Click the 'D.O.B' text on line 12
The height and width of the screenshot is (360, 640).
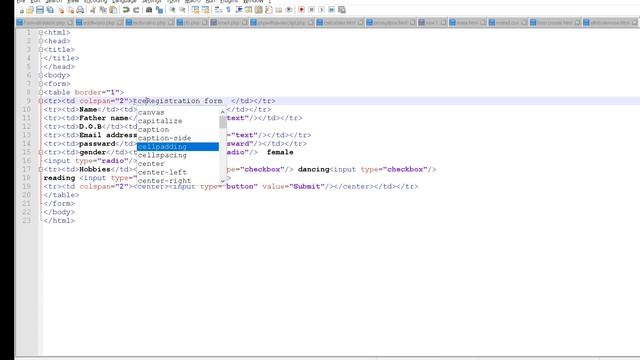tap(90, 127)
